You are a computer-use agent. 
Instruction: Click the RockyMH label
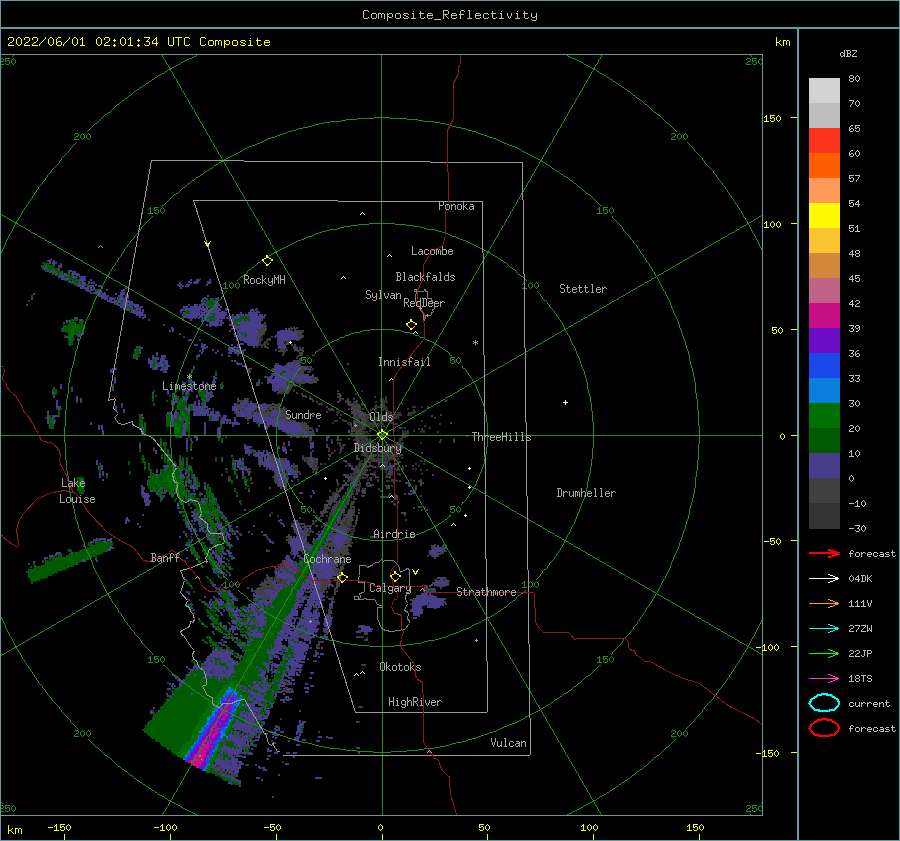tap(264, 280)
